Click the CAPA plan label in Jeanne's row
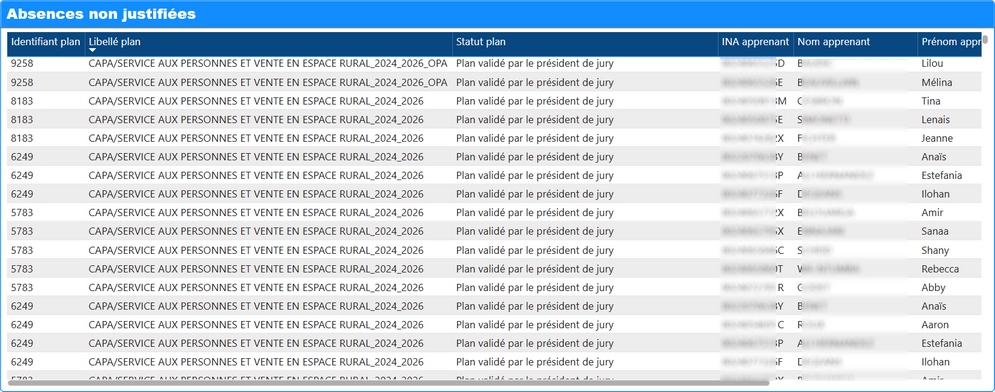995x392 pixels. [256, 138]
